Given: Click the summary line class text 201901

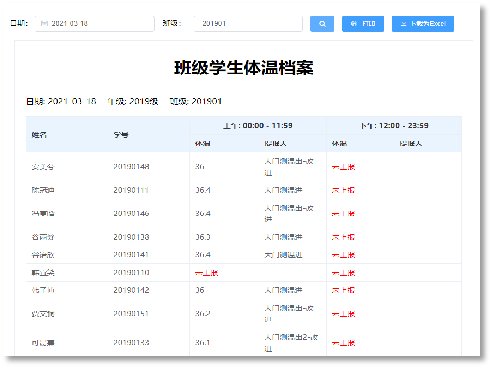Looking at the screenshot, I should (206, 101).
